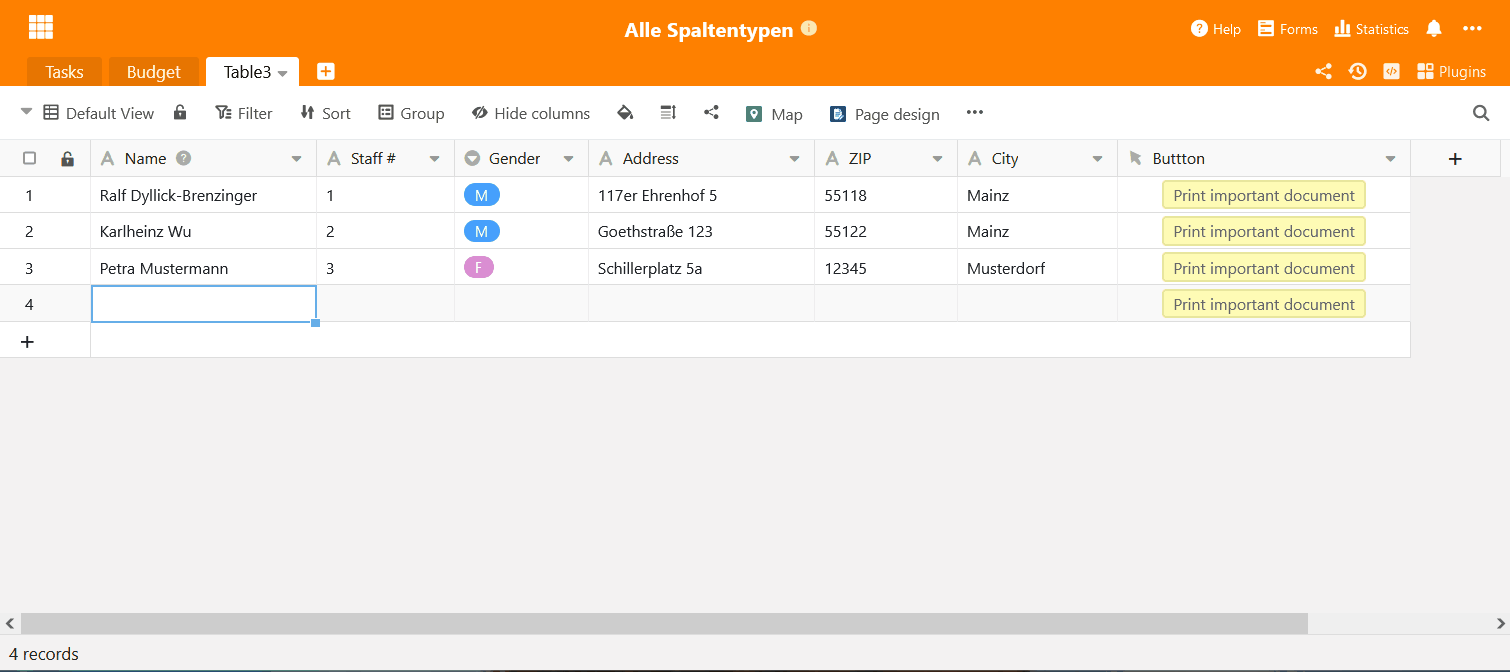
Task: Open the Table3 tab dropdown arrow
Action: pyautogui.click(x=283, y=73)
